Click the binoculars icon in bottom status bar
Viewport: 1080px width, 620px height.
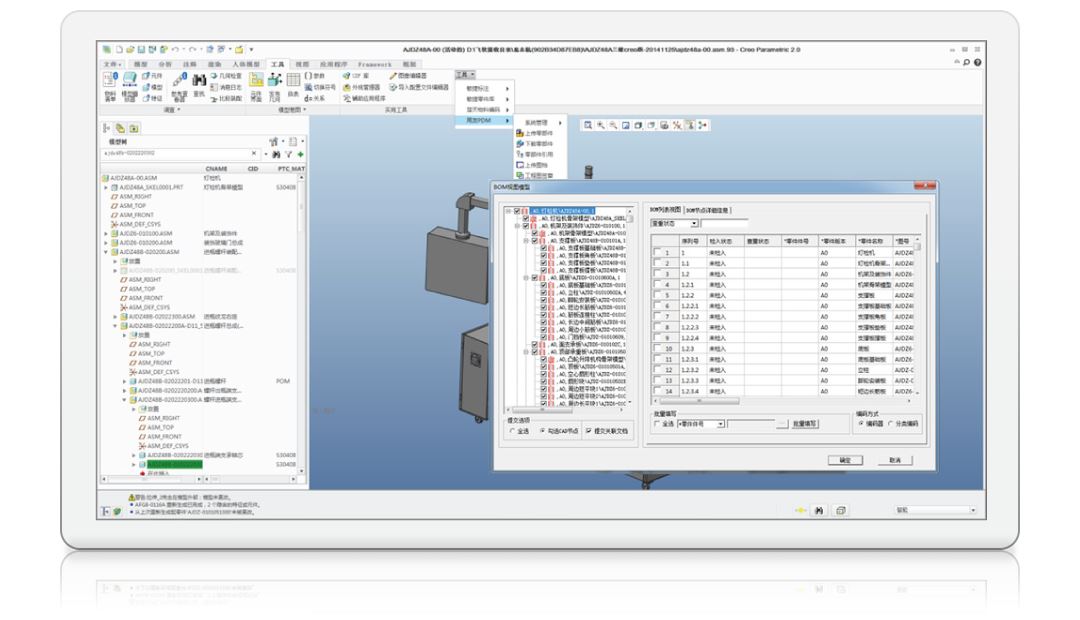[819, 510]
